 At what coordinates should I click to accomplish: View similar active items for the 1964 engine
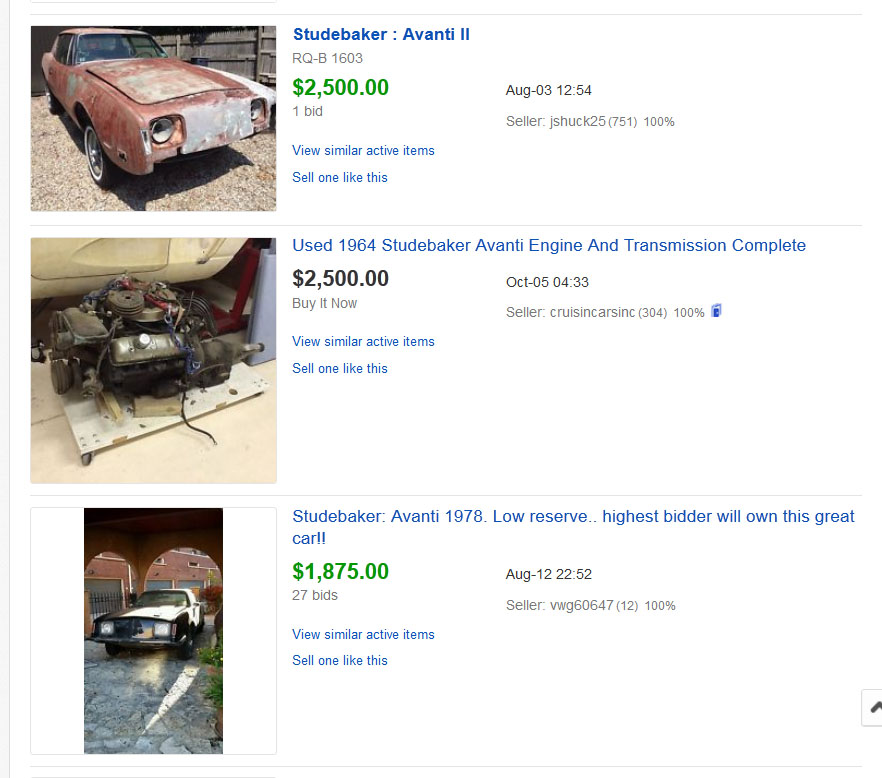(363, 342)
